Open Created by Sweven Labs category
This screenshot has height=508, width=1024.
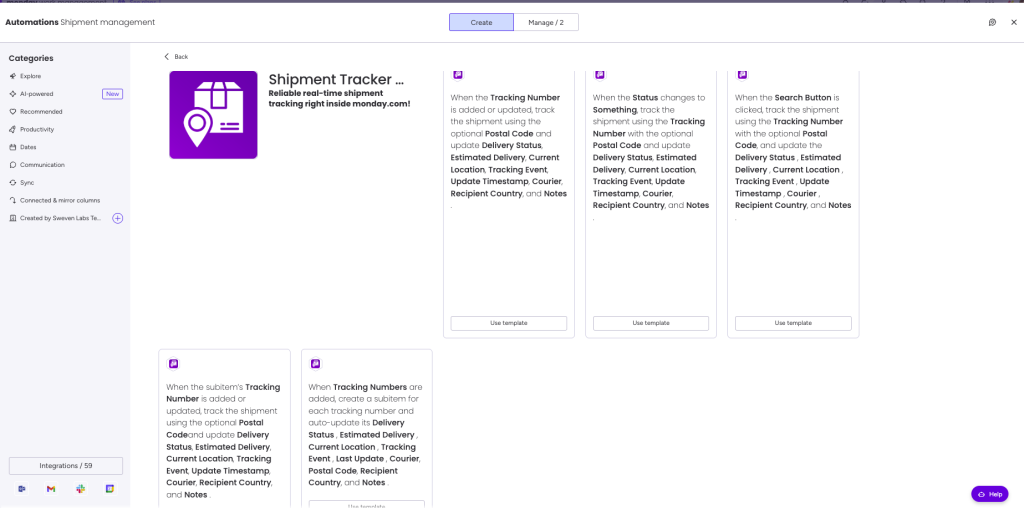pyautogui.click(x=59, y=218)
